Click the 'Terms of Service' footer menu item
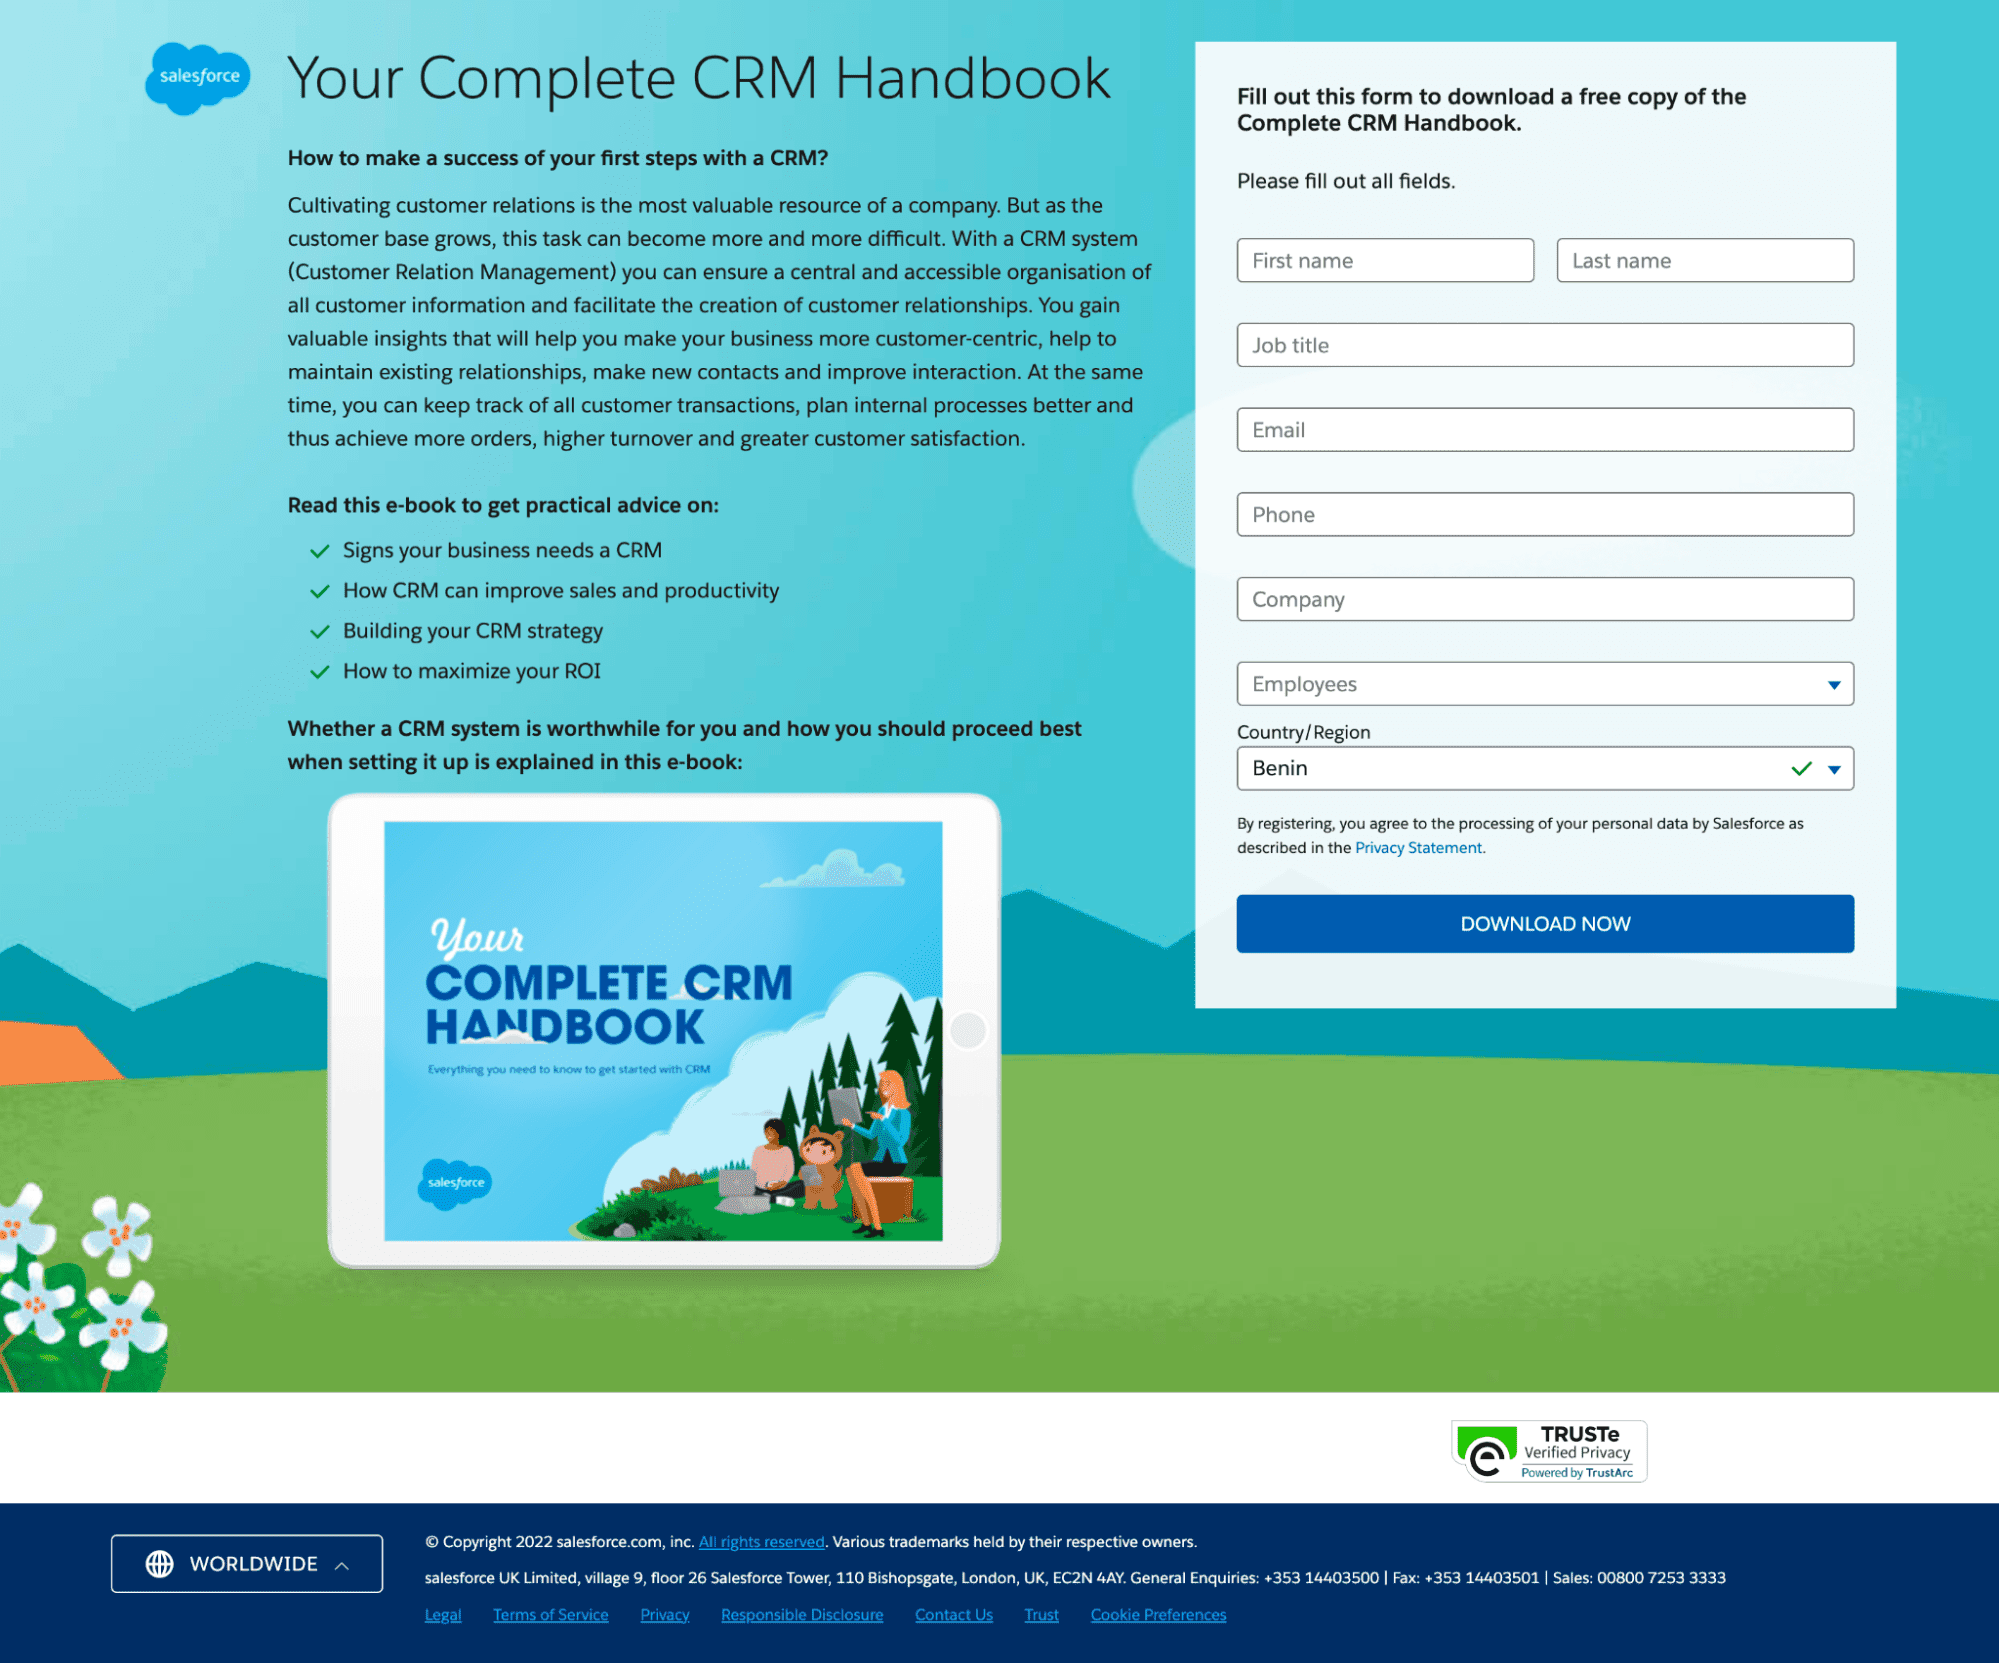 click(551, 1614)
